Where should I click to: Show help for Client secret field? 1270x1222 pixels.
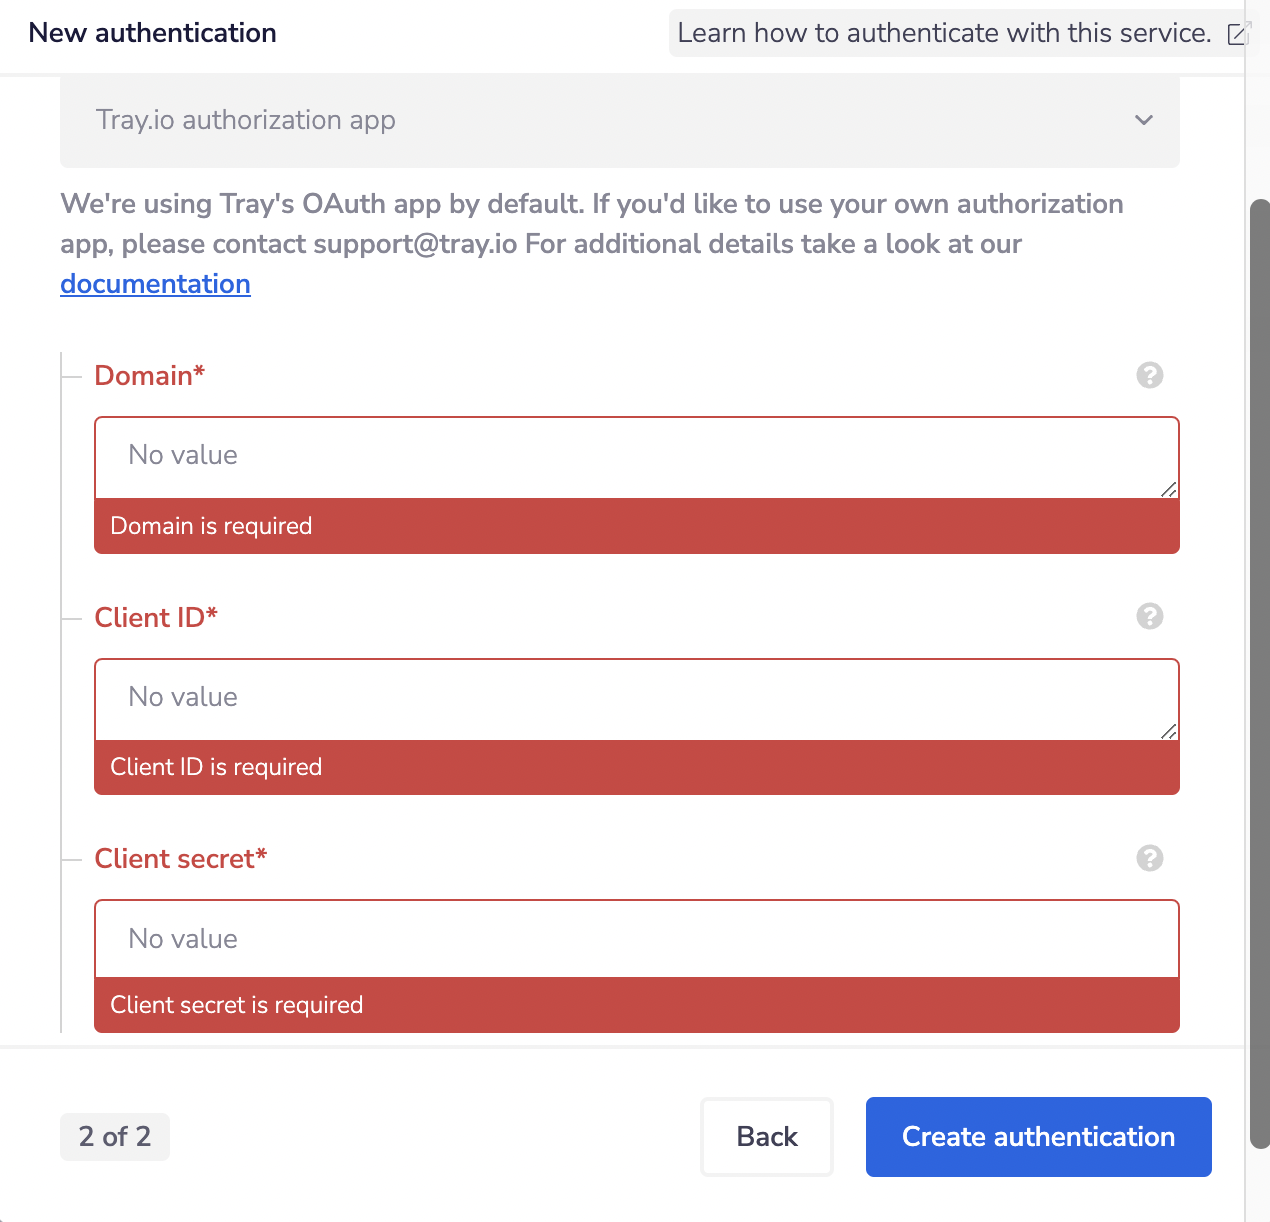(x=1150, y=858)
